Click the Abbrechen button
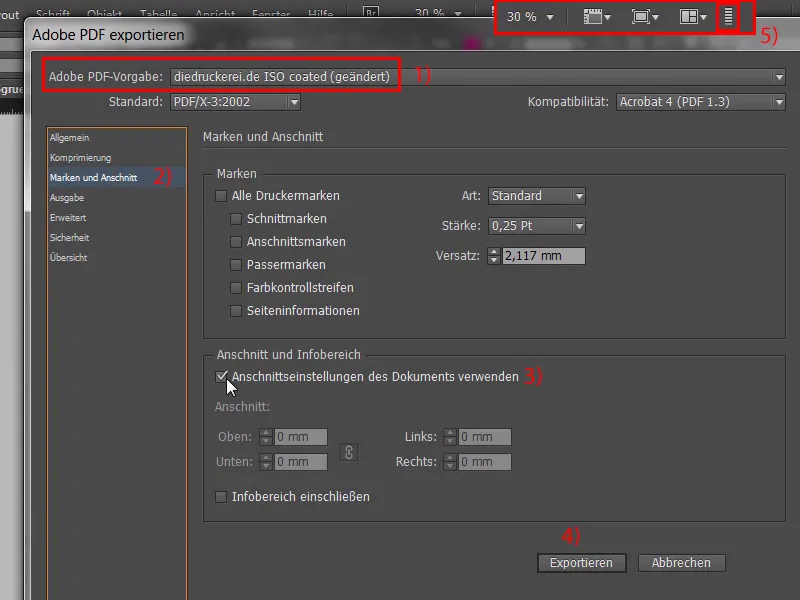 681,563
